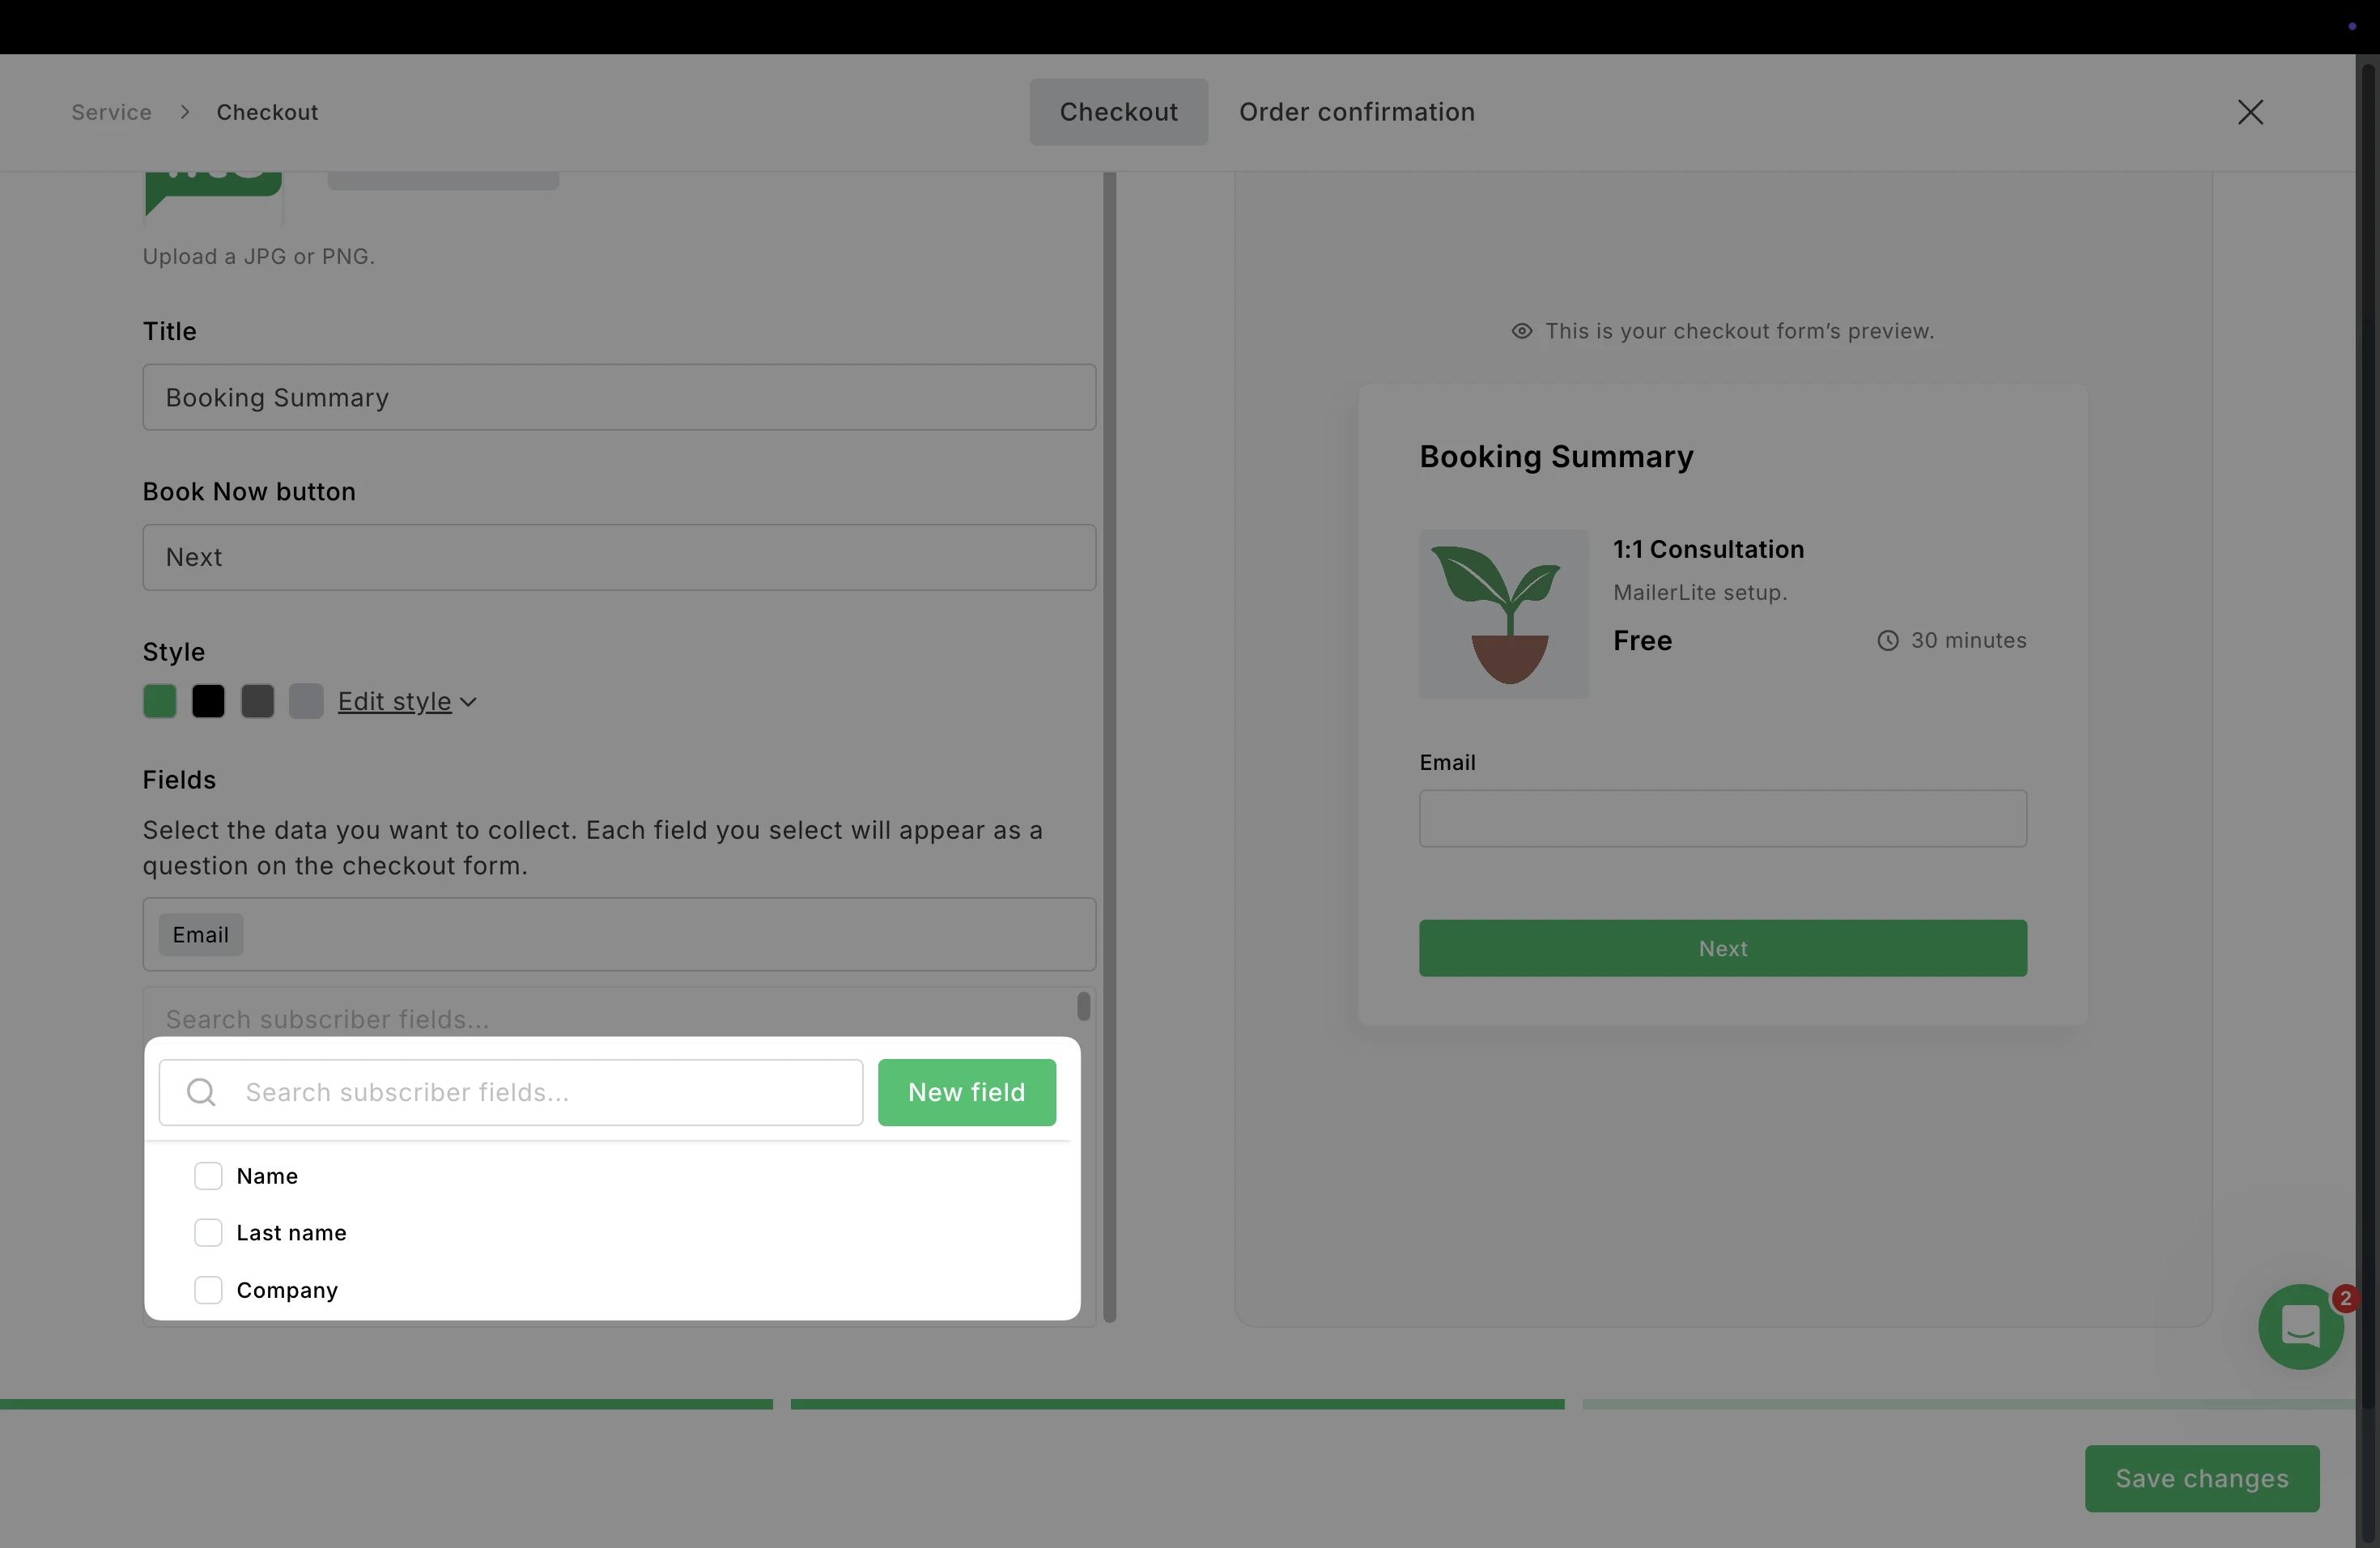Open the chat support bubble icon
The height and width of the screenshot is (1548, 2380).
pyautogui.click(x=2300, y=1327)
